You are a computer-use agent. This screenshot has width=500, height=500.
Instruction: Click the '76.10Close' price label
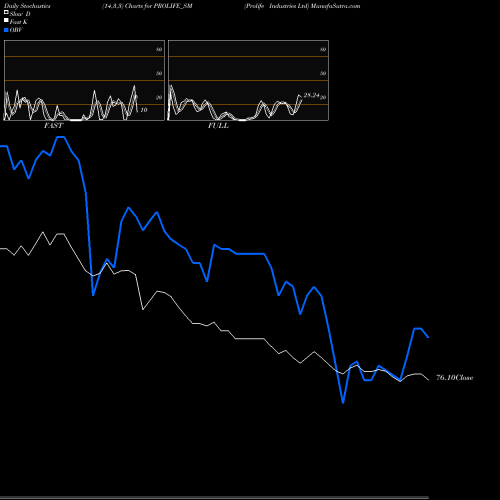[x=455, y=378]
